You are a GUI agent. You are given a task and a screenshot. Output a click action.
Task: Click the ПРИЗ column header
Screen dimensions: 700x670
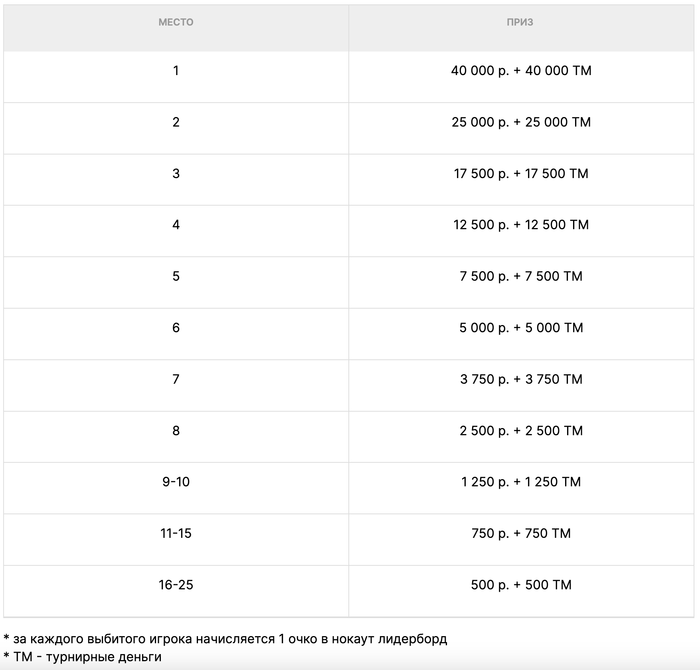click(x=520, y=22)
